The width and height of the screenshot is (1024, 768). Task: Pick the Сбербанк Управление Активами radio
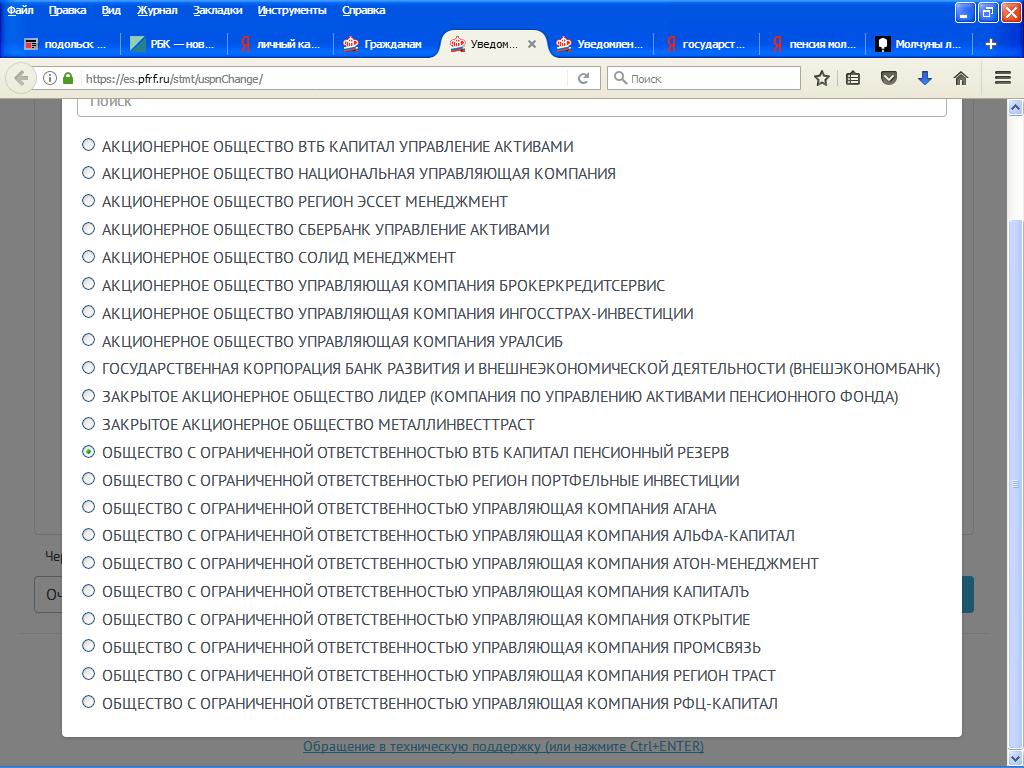89,229
